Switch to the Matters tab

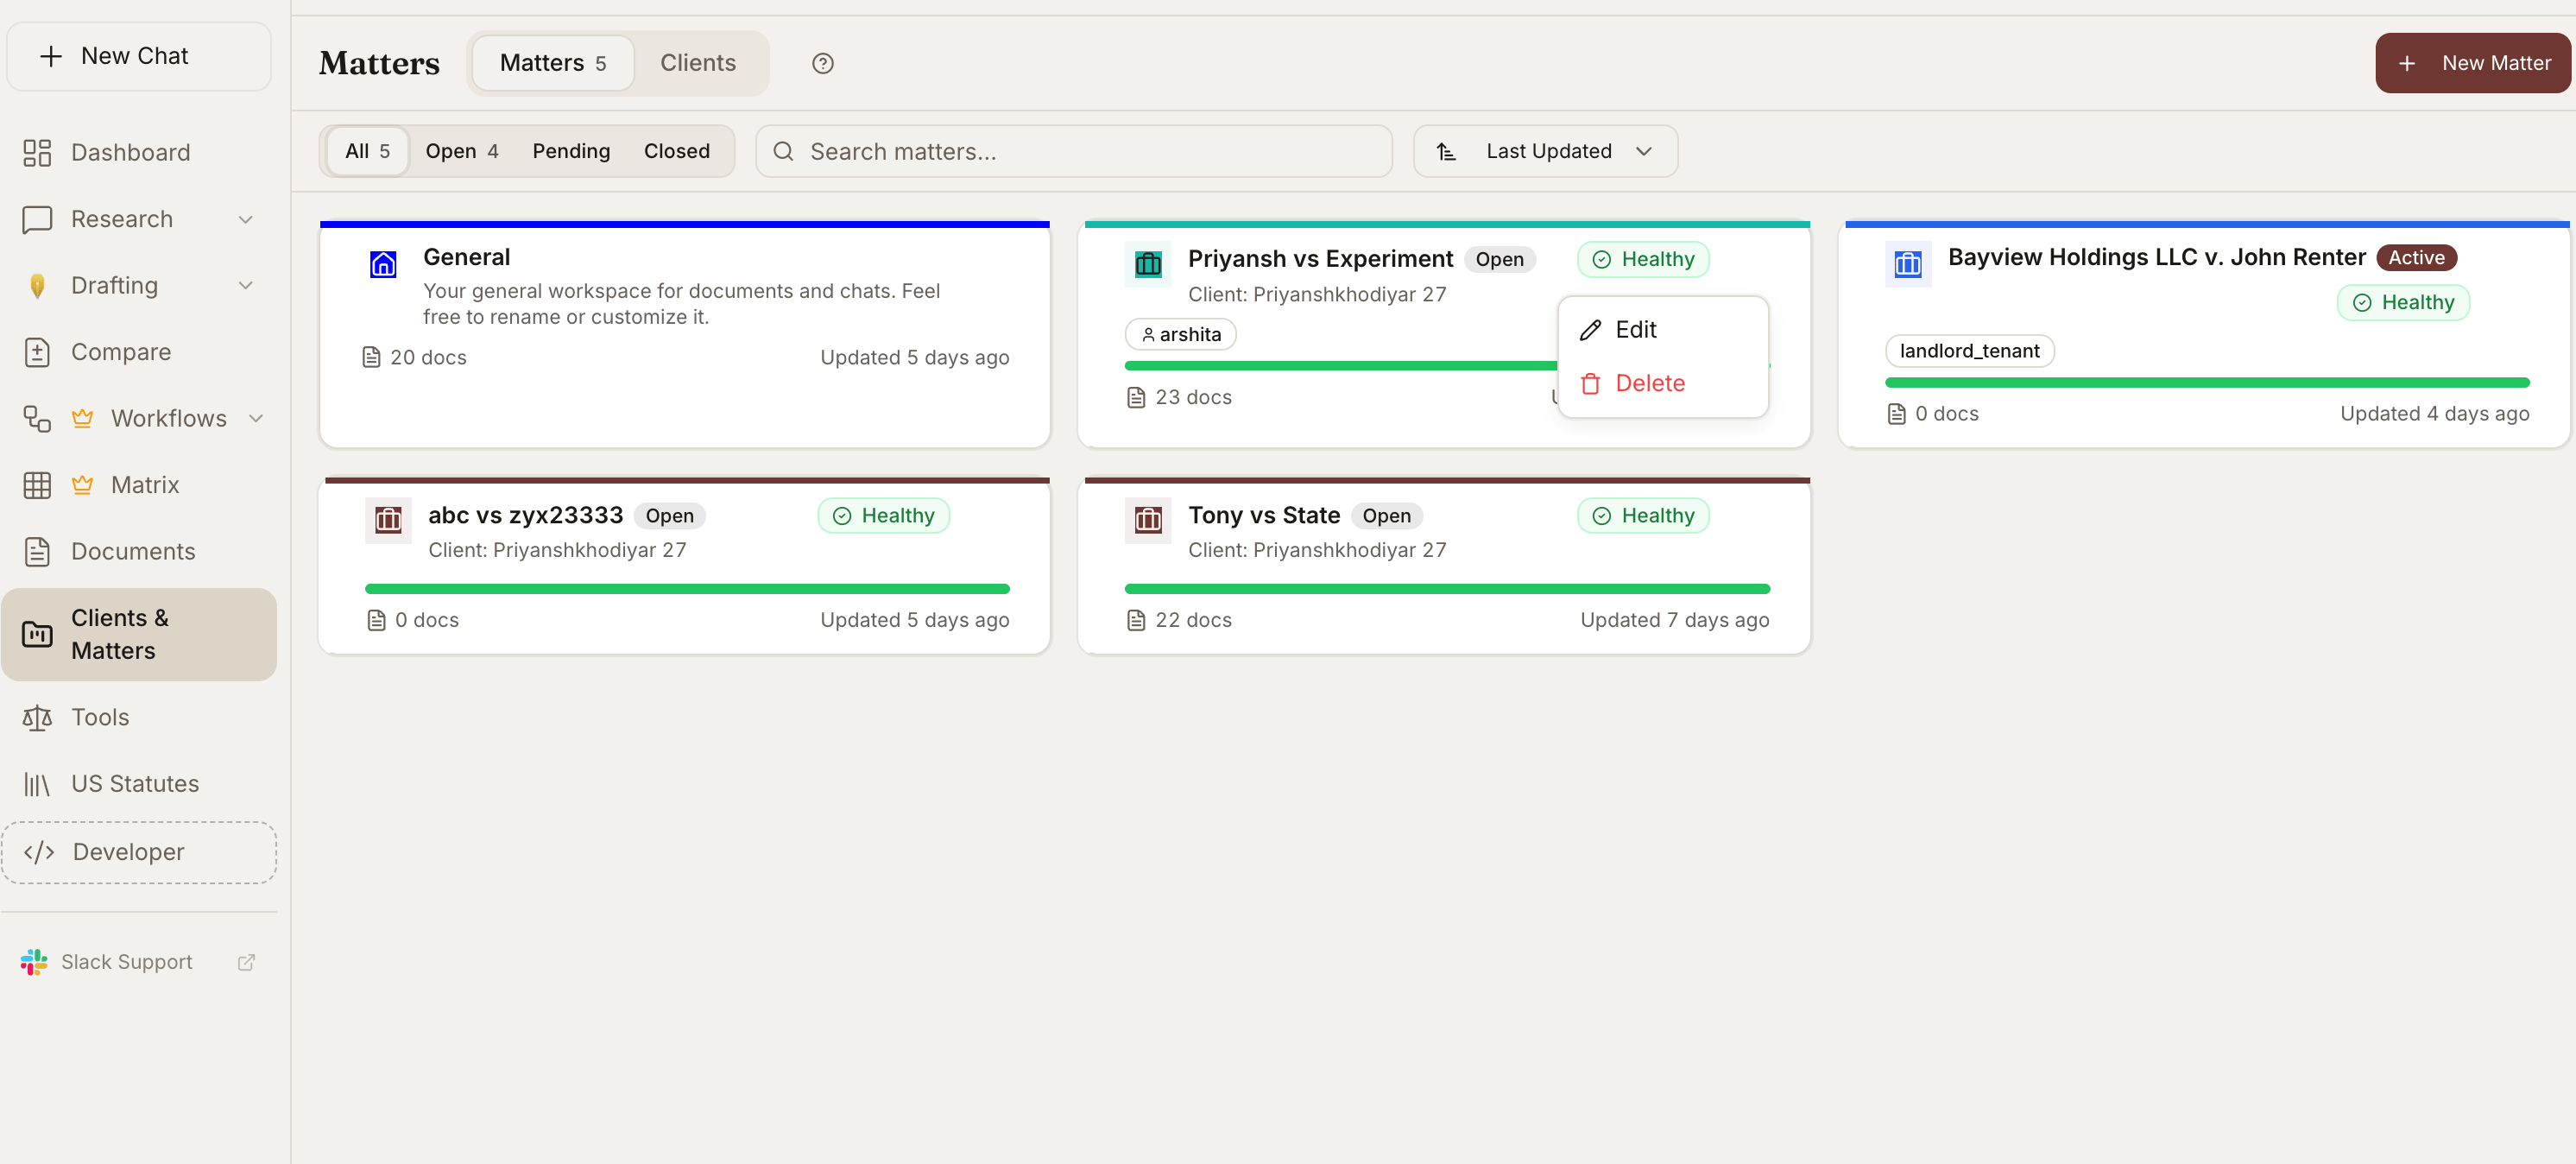pyautogui.click(x=552, y=63)
